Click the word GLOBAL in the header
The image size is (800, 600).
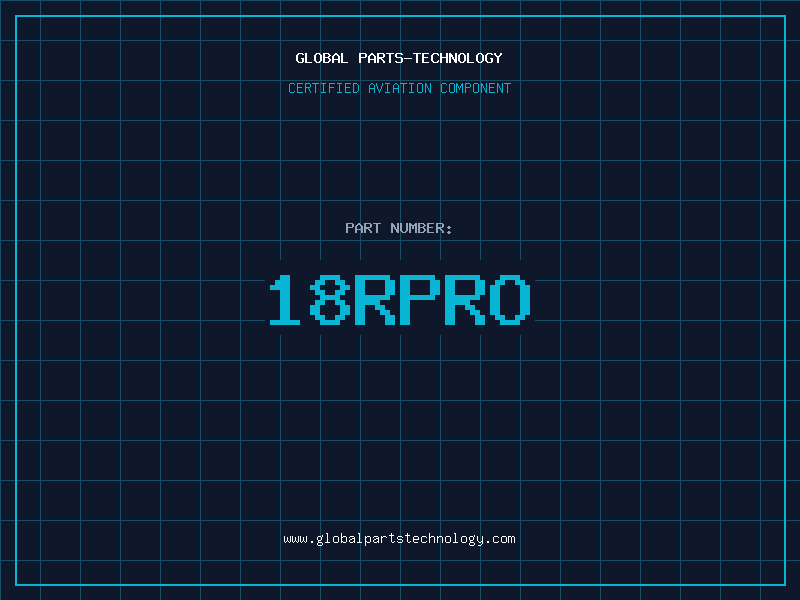click(x=322, y=58)
